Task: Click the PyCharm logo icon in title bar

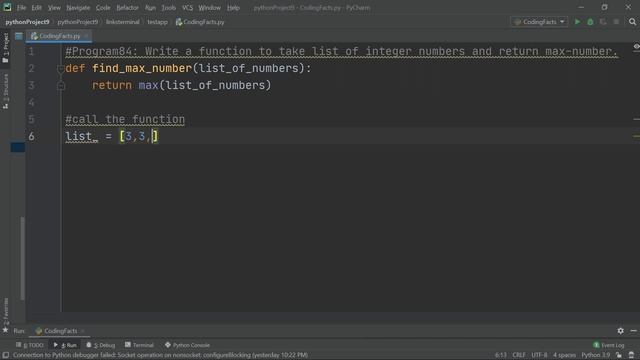Action: (7, 7)
